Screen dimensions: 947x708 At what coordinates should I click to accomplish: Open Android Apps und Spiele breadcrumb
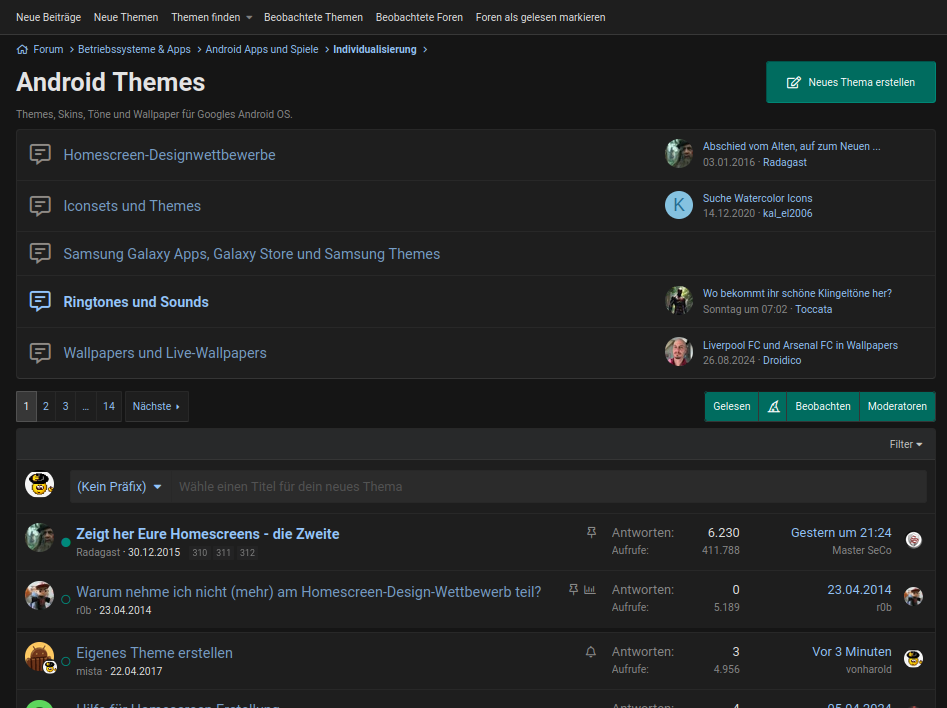click(x=262, y=50)
